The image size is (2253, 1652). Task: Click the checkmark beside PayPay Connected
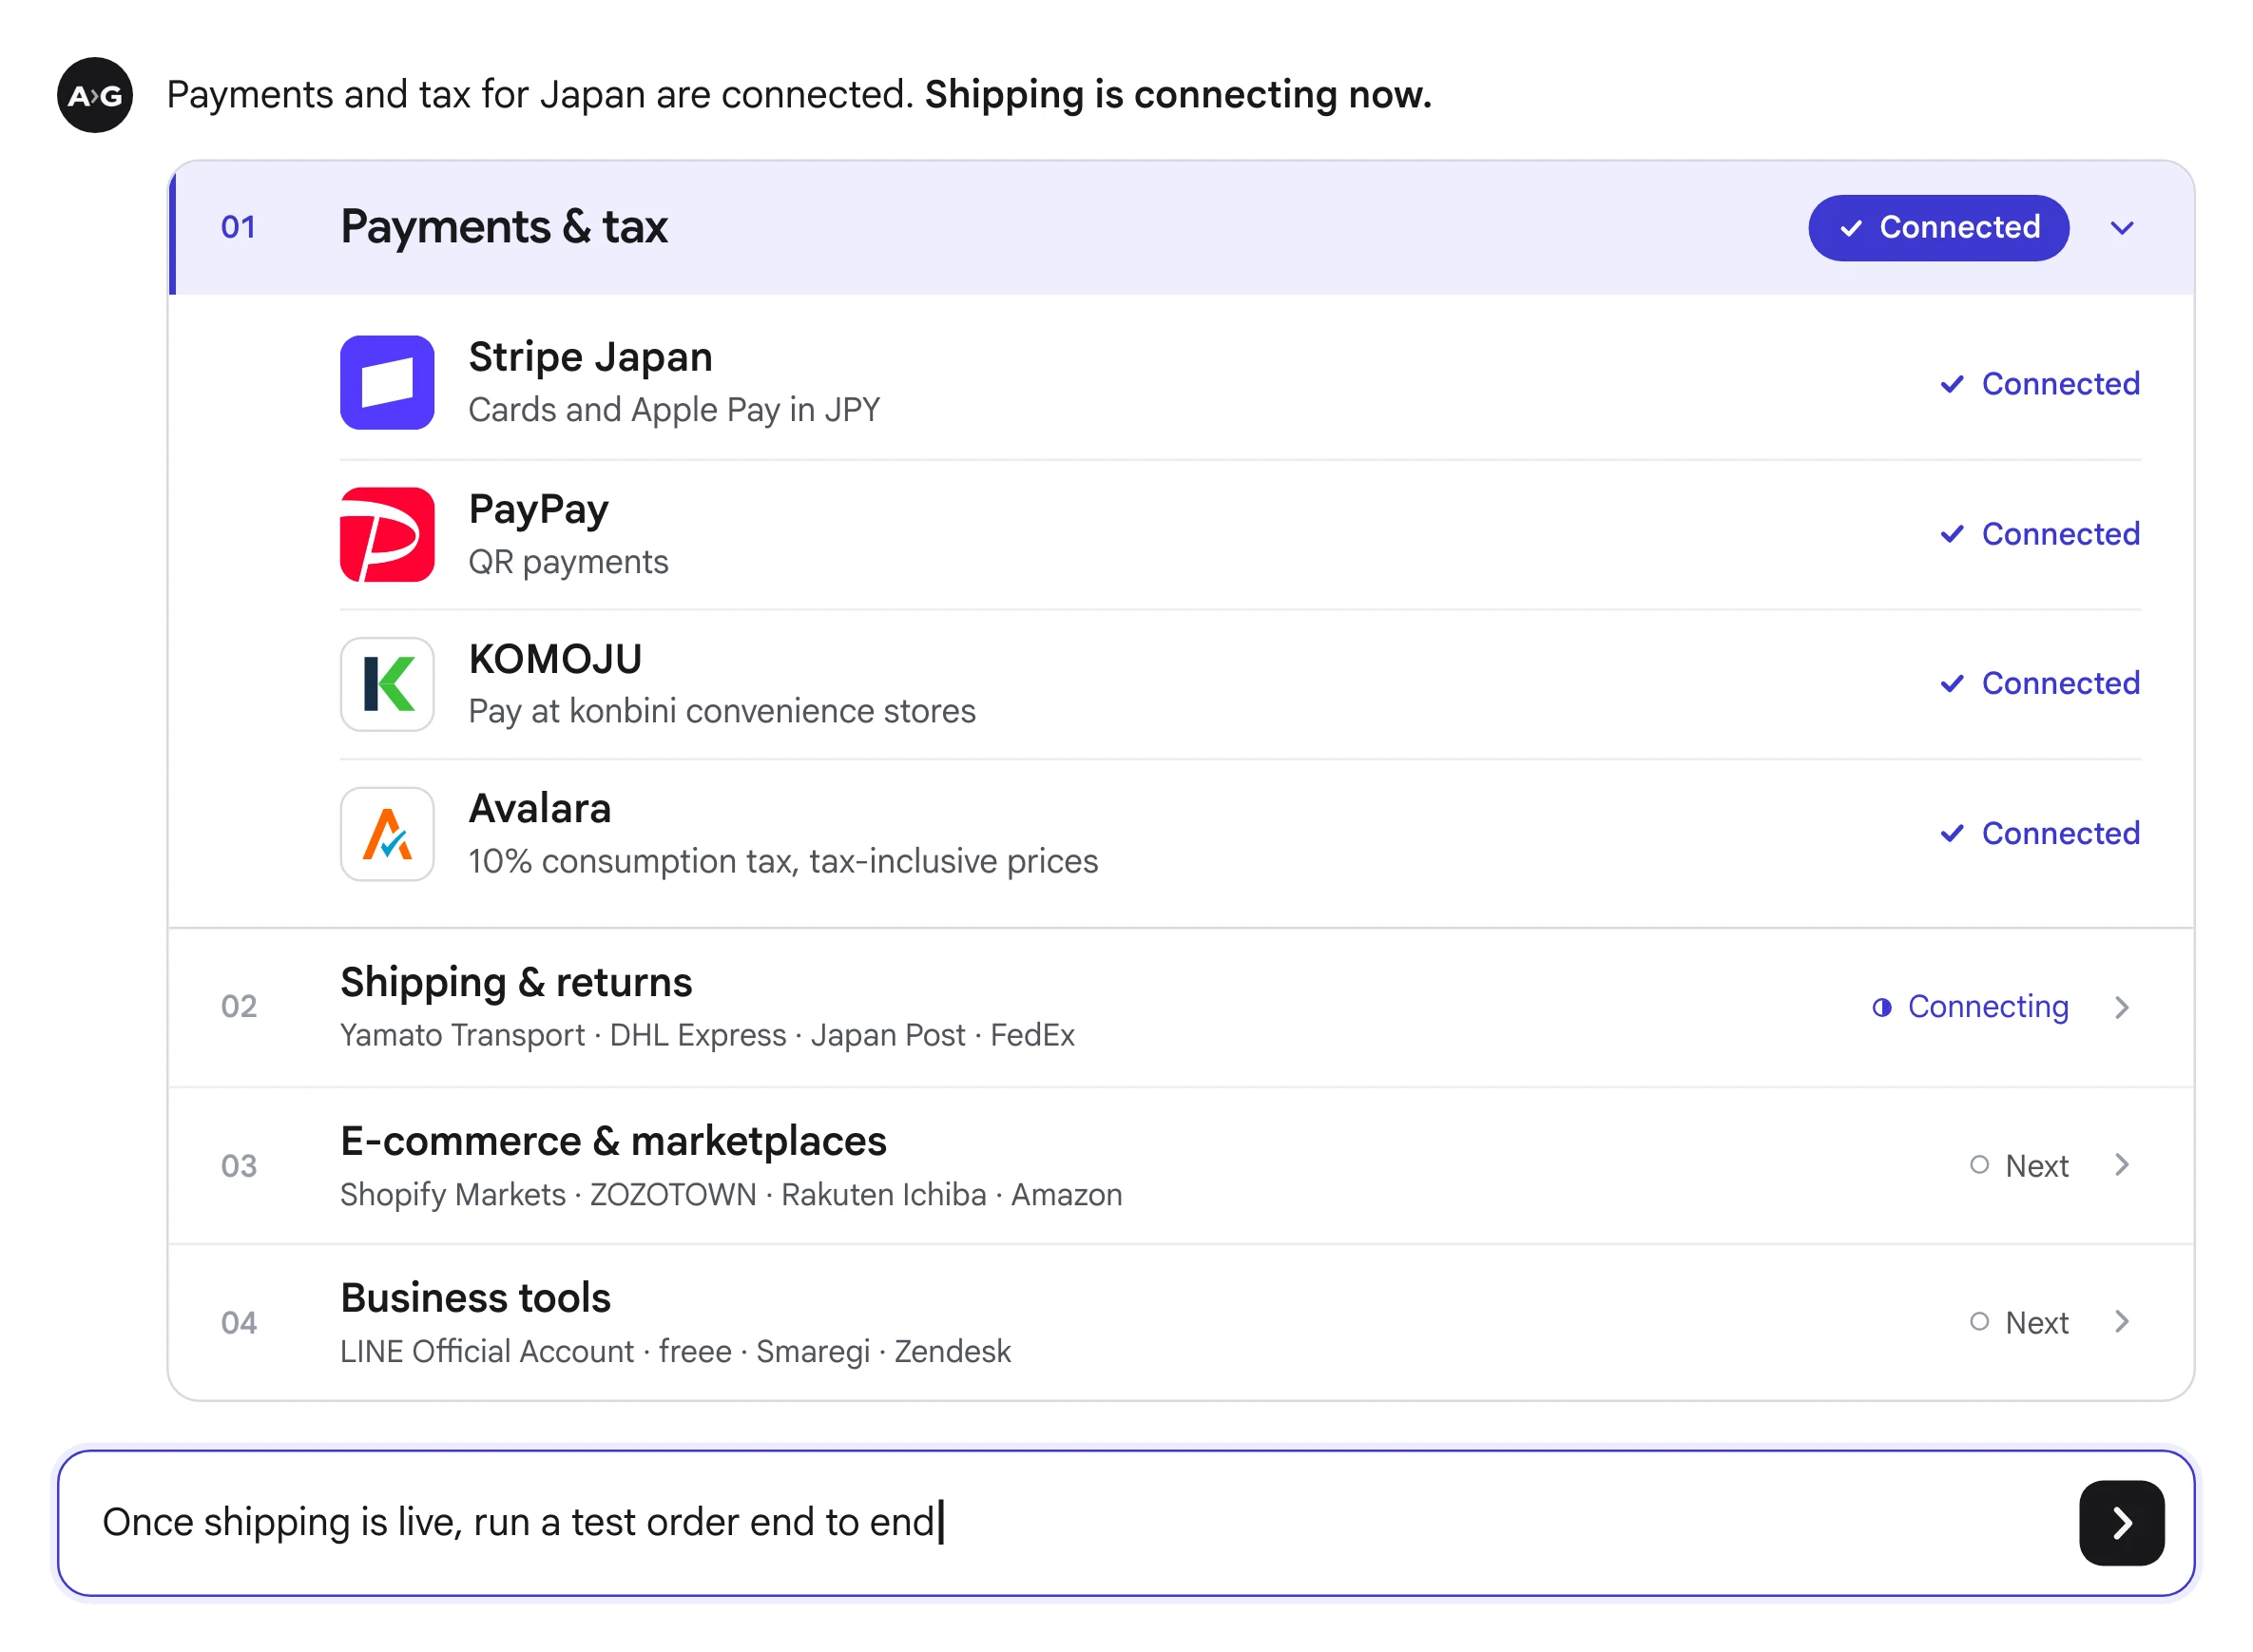pyautogui.click(x=1952, y=534)
